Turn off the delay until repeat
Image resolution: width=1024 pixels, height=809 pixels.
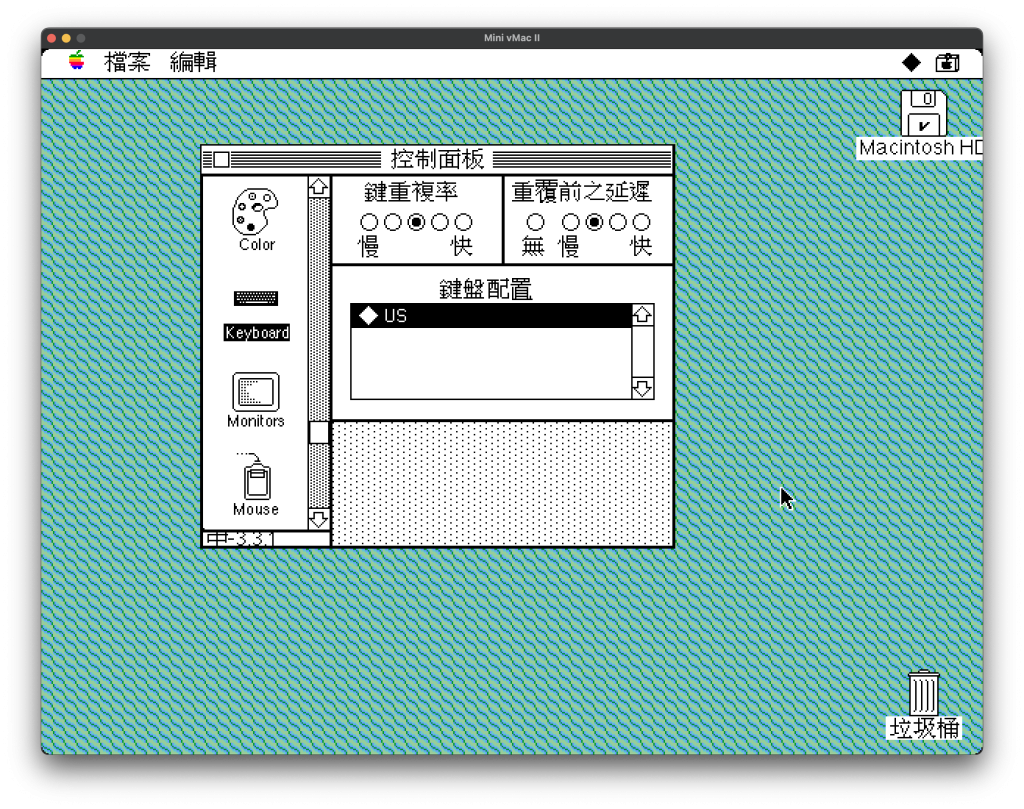(x=535, y=222)
